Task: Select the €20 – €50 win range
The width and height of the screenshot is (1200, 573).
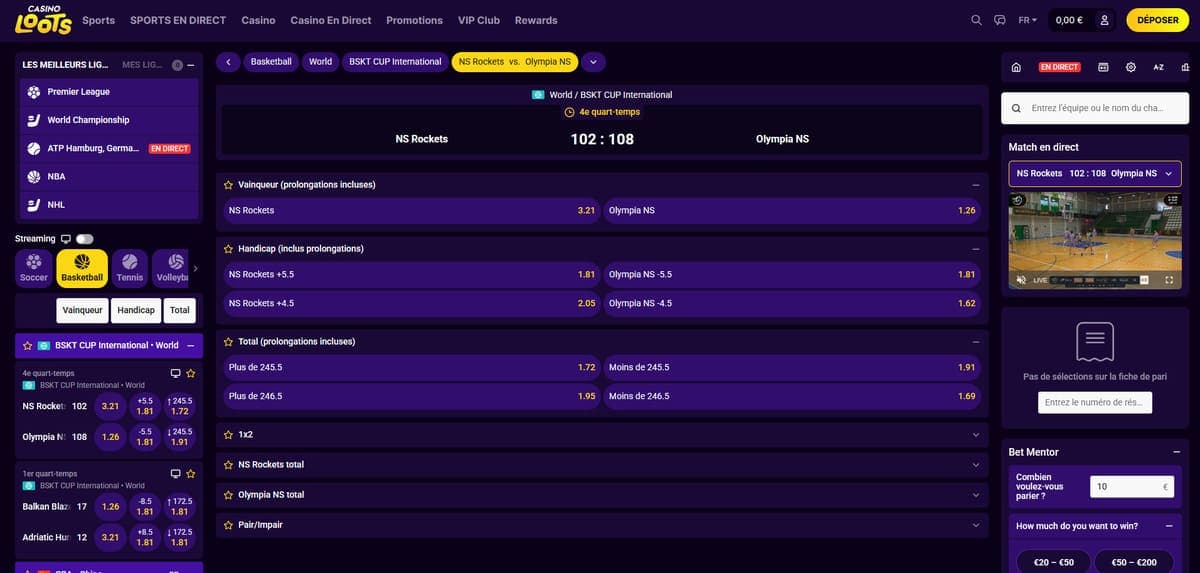Action: pyautogui.click(x=1052, y=562)
